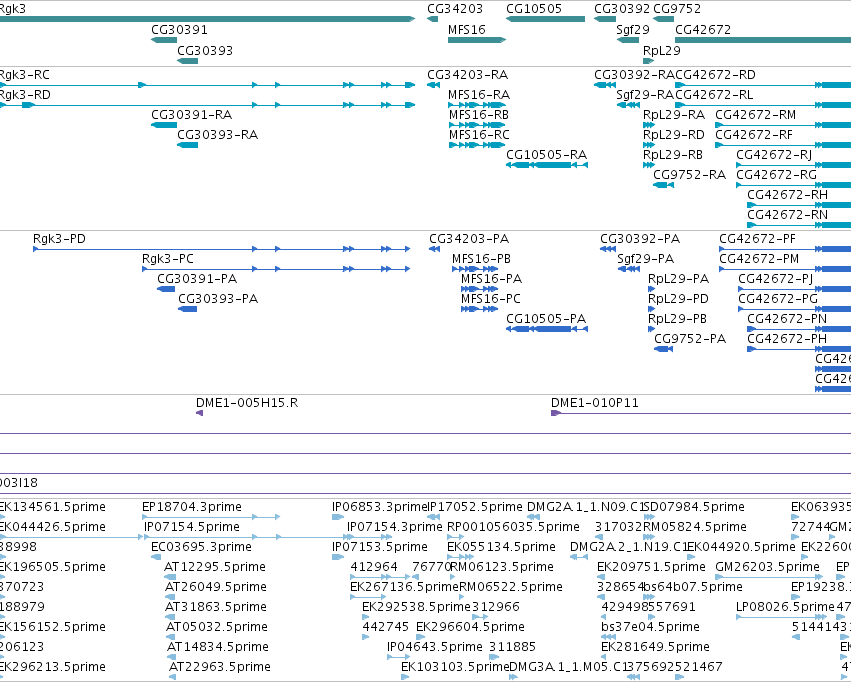Image resolution: width=851 pixels, height=682 pixels.
Task: Click the CG34203 gene label
Action: point(455,9)
